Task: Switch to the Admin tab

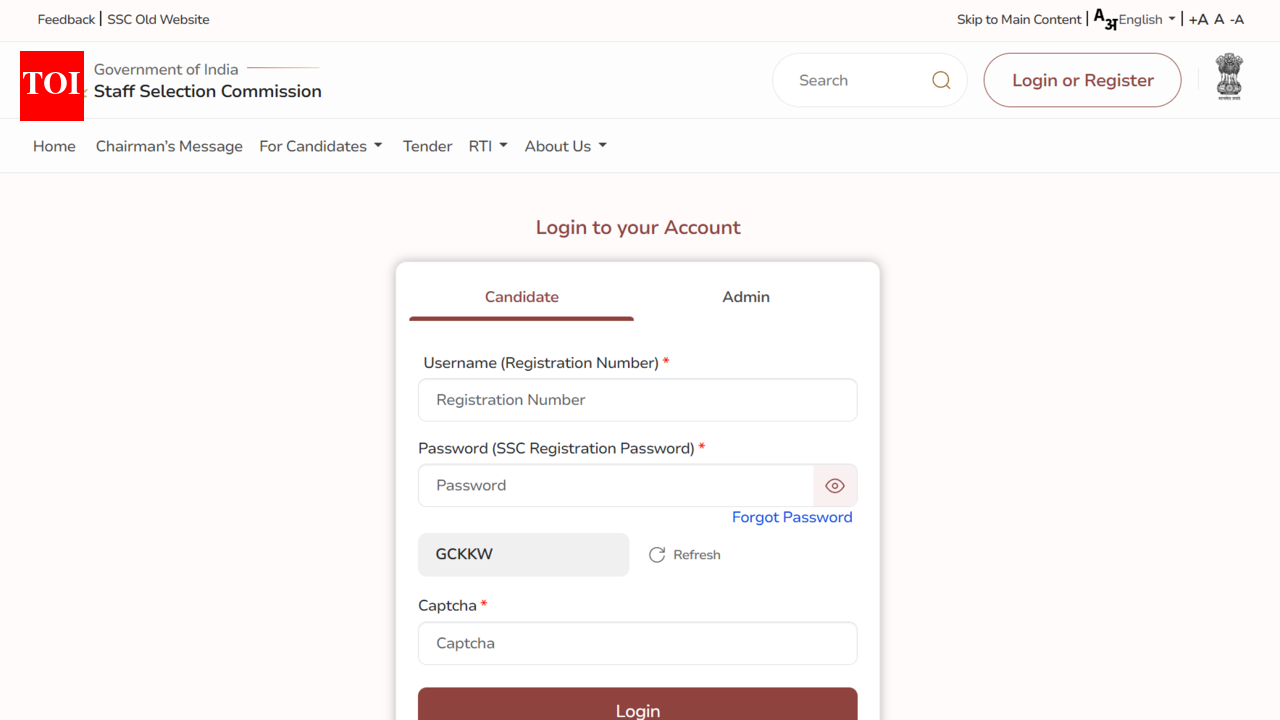Action: click(x=746, y=297)
